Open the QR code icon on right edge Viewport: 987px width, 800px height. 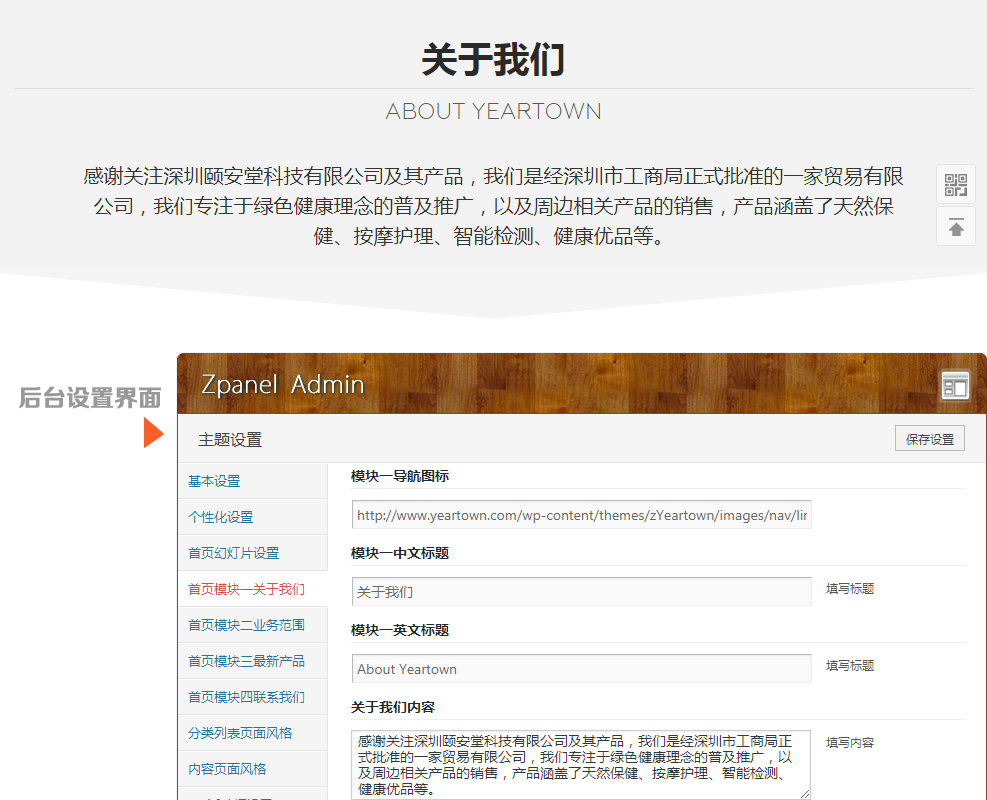956,184
